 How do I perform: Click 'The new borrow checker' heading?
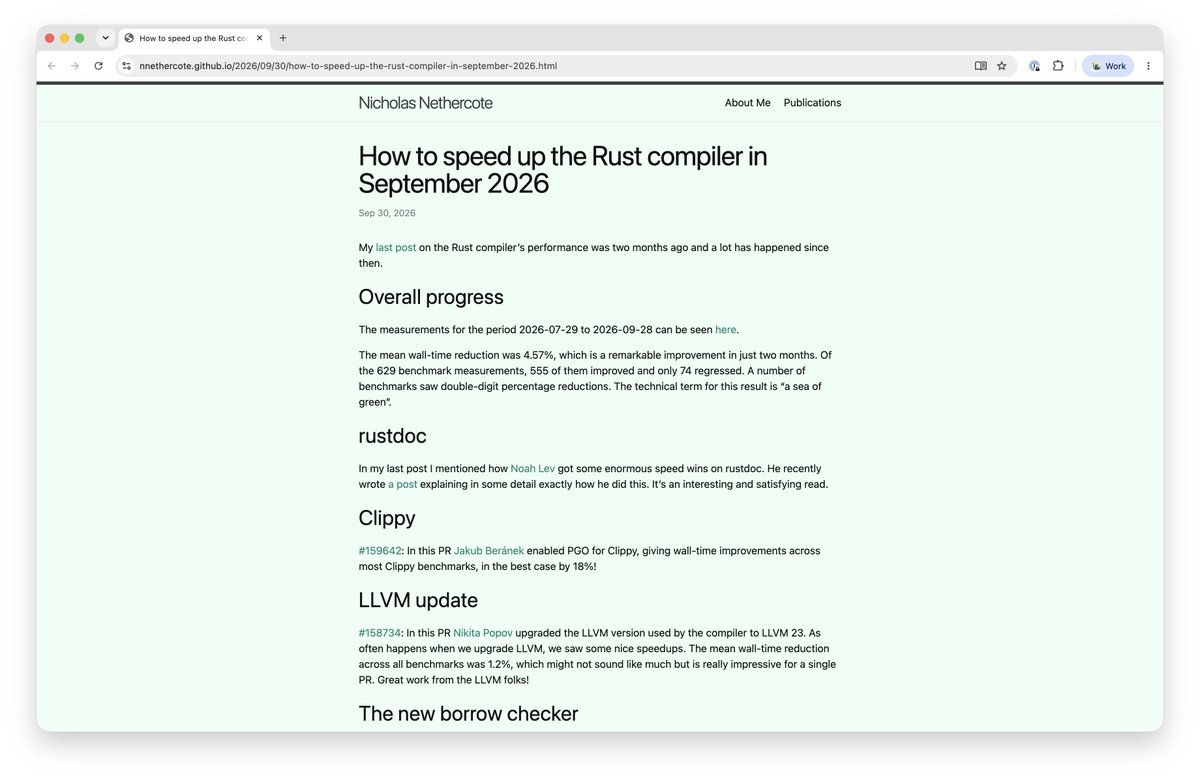click(468, 713)
